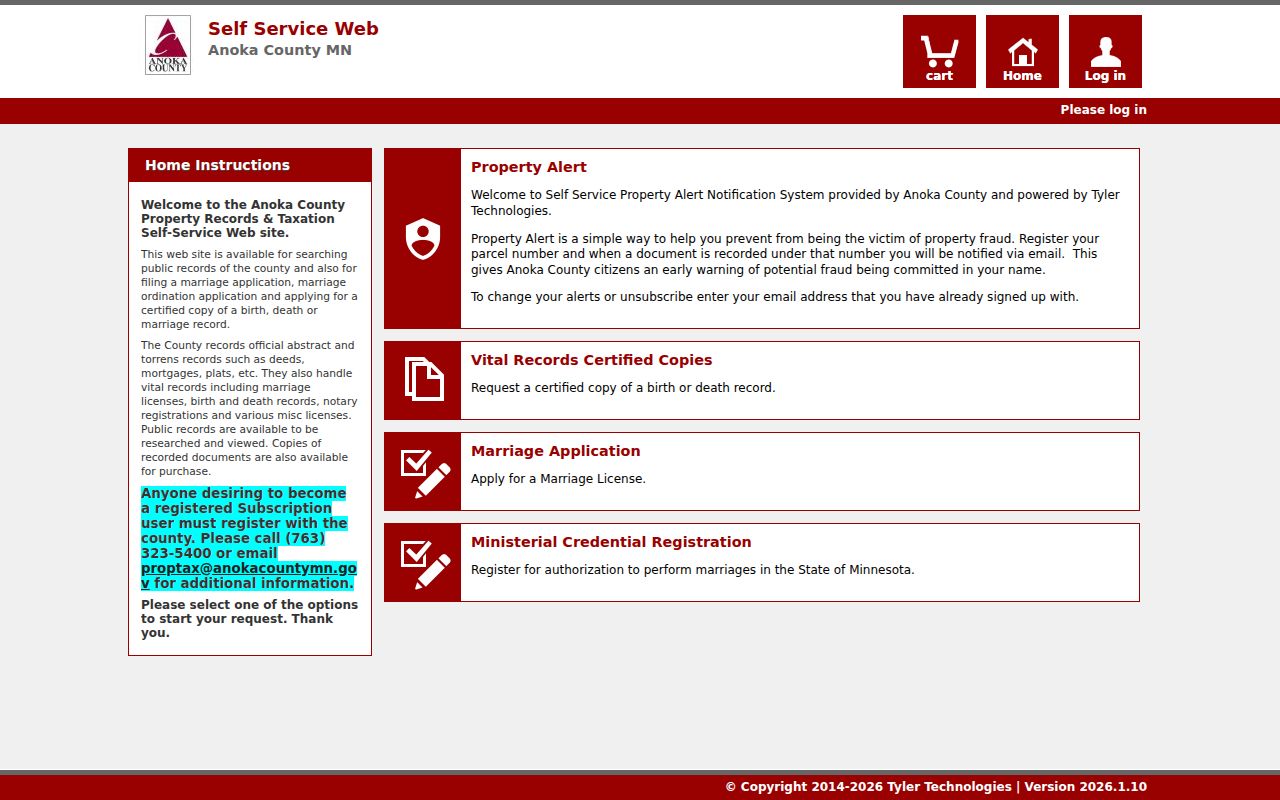Open Vital Records Certified Copies
Viewport: 1280px width, 800px height.
(592, 360)
